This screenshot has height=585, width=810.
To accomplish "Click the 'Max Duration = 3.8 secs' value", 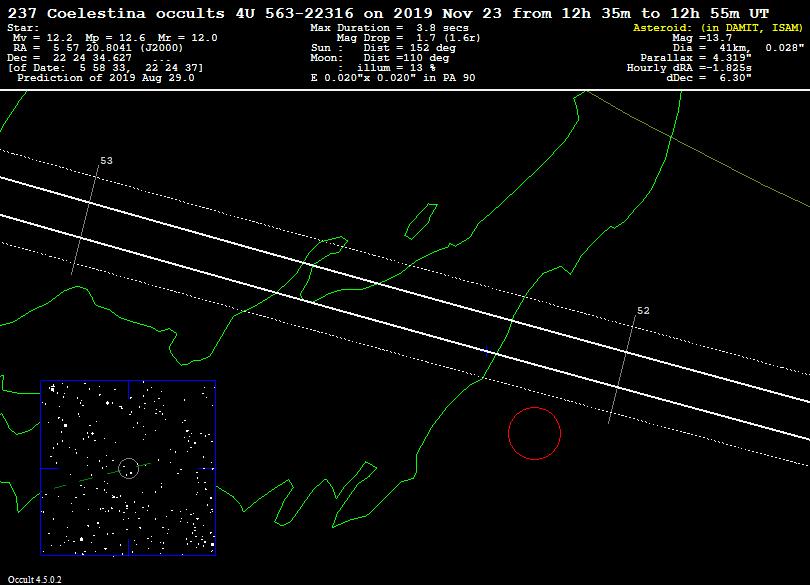I will coord(390,28).
